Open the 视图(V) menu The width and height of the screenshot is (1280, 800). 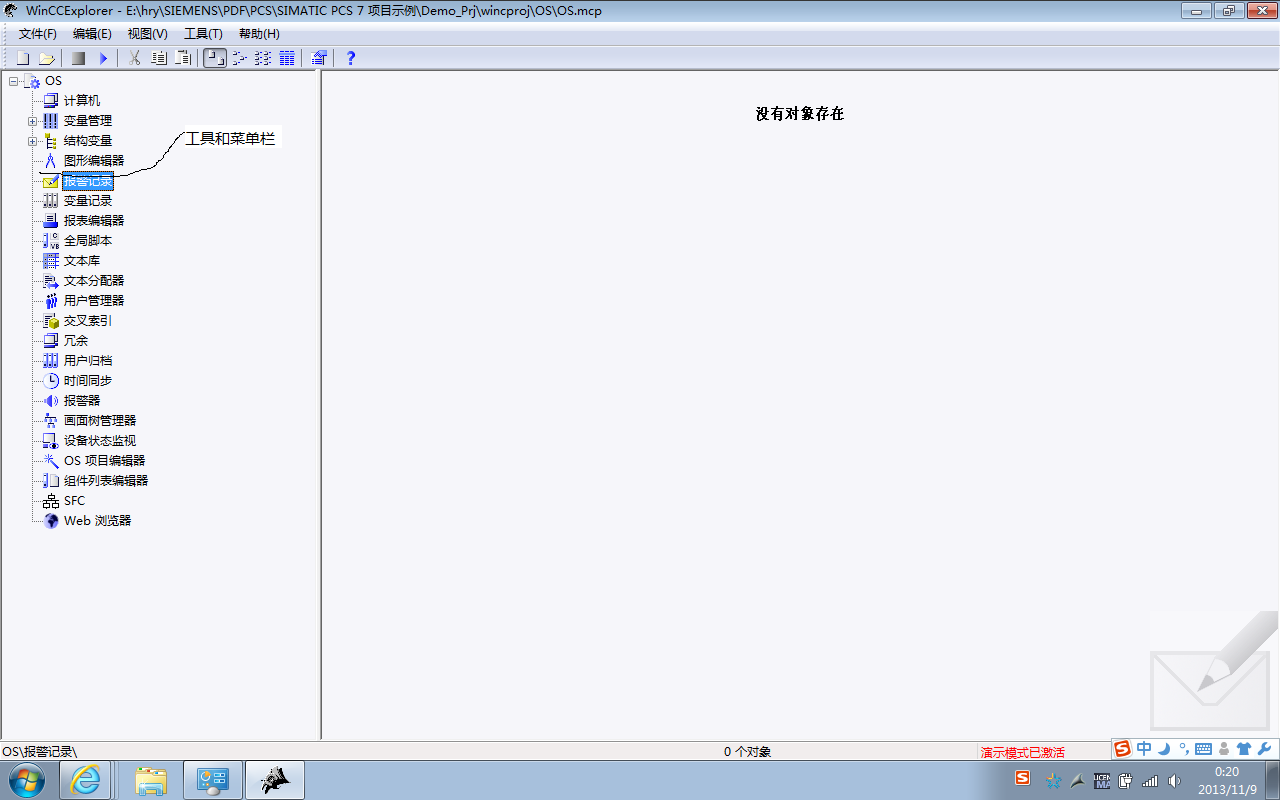[x=147, y=34]
